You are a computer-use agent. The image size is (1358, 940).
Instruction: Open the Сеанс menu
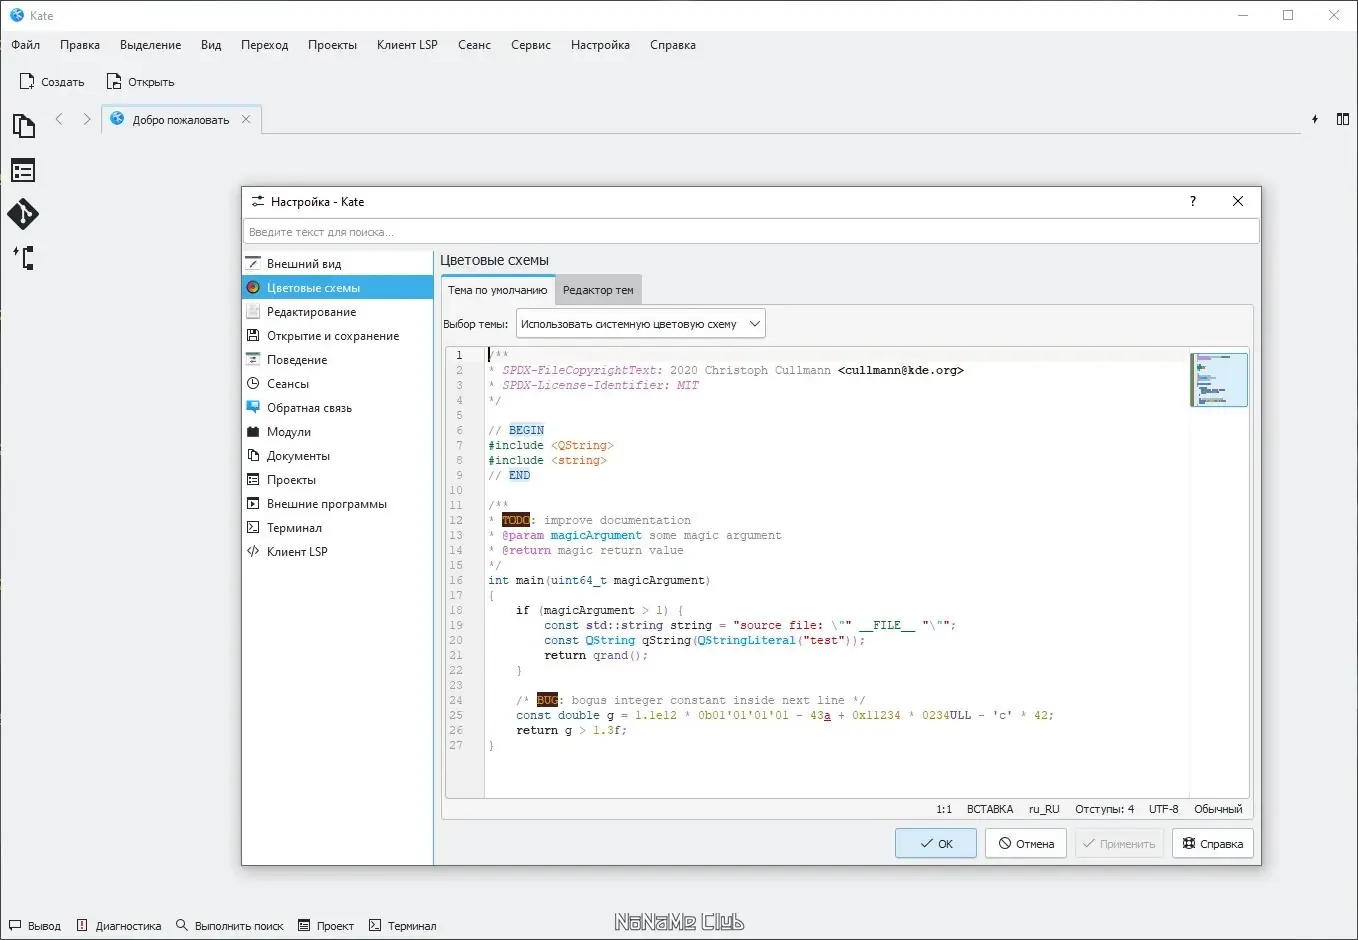click(x=474, y=45)
